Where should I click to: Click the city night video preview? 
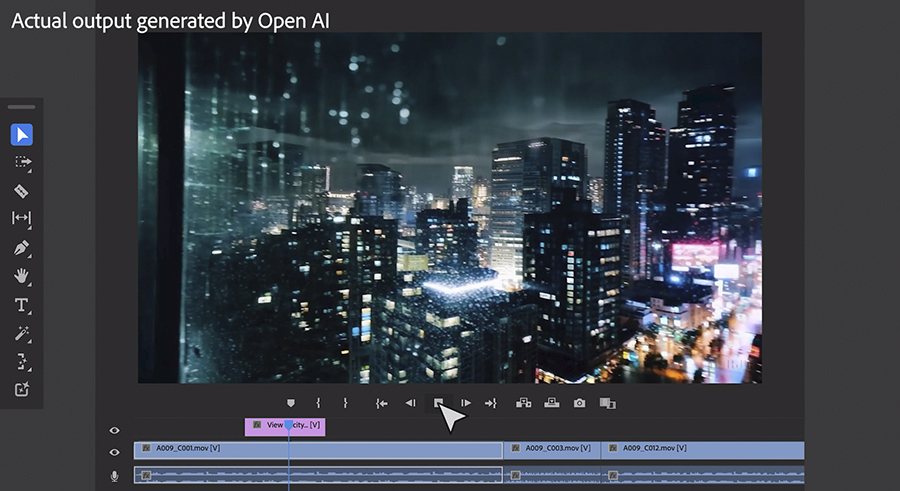tap(450, 207)
